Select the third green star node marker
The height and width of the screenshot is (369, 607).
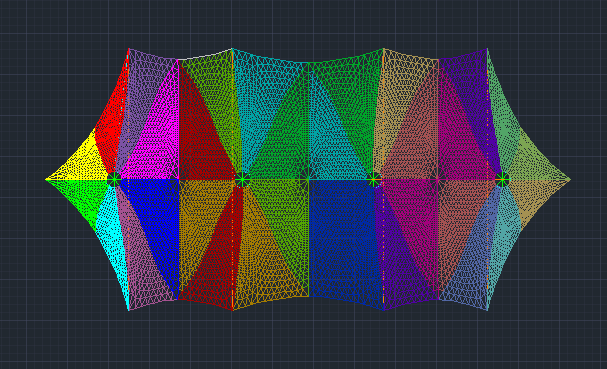374,180
